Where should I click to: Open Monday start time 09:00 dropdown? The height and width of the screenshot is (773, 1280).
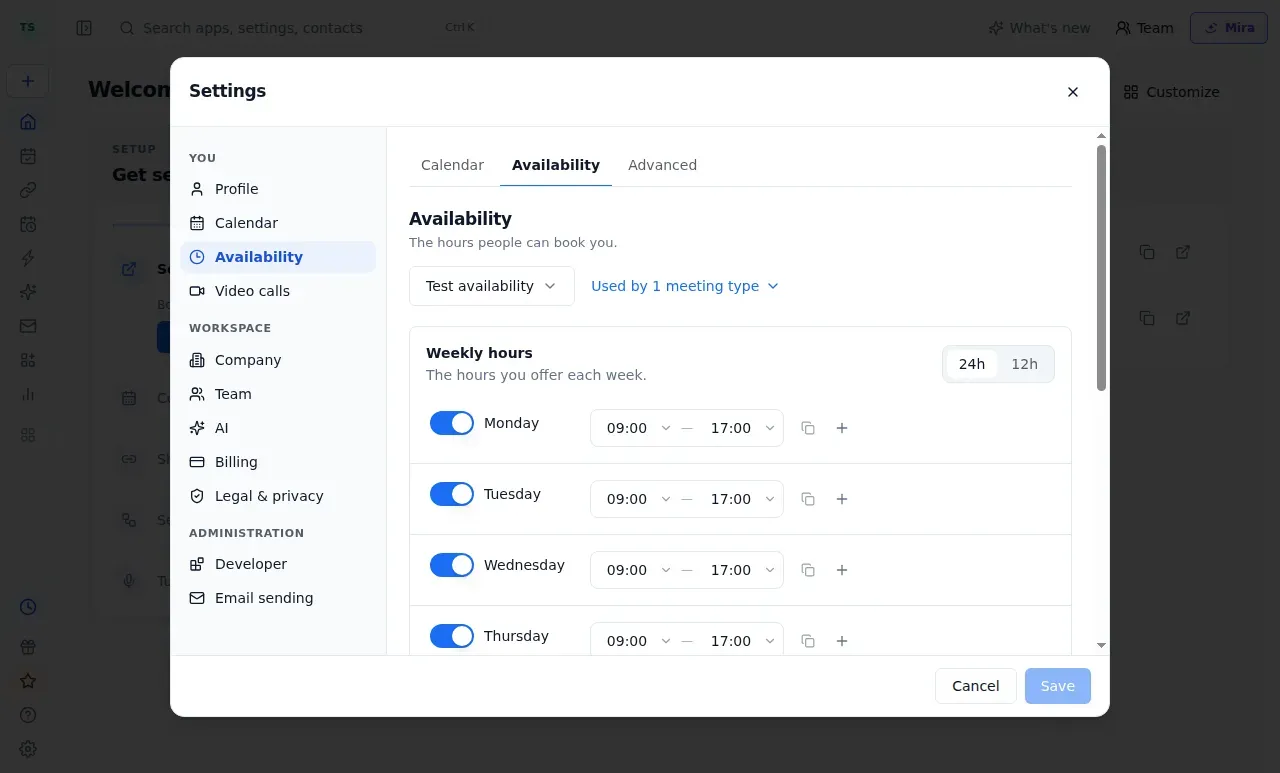point(638,428)
